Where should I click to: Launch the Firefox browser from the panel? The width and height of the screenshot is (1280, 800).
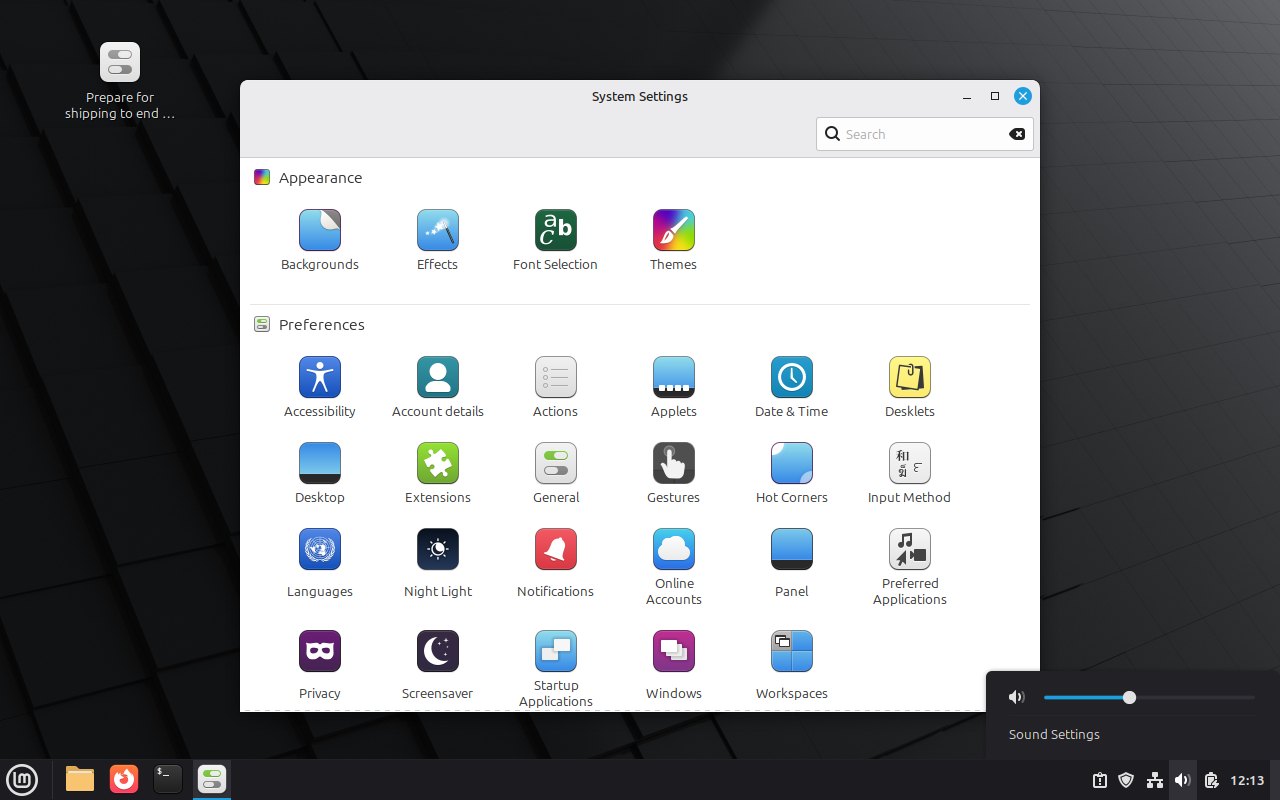coord(124,778)
